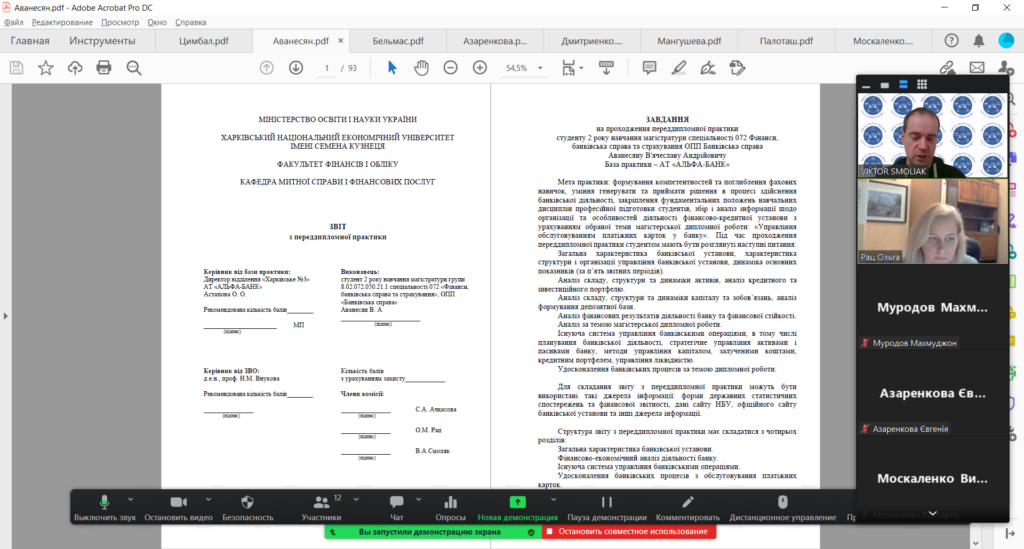Viewport: 1024px width, 549px height.
Task: Open Zoom chat
Action: click(396, 508)
